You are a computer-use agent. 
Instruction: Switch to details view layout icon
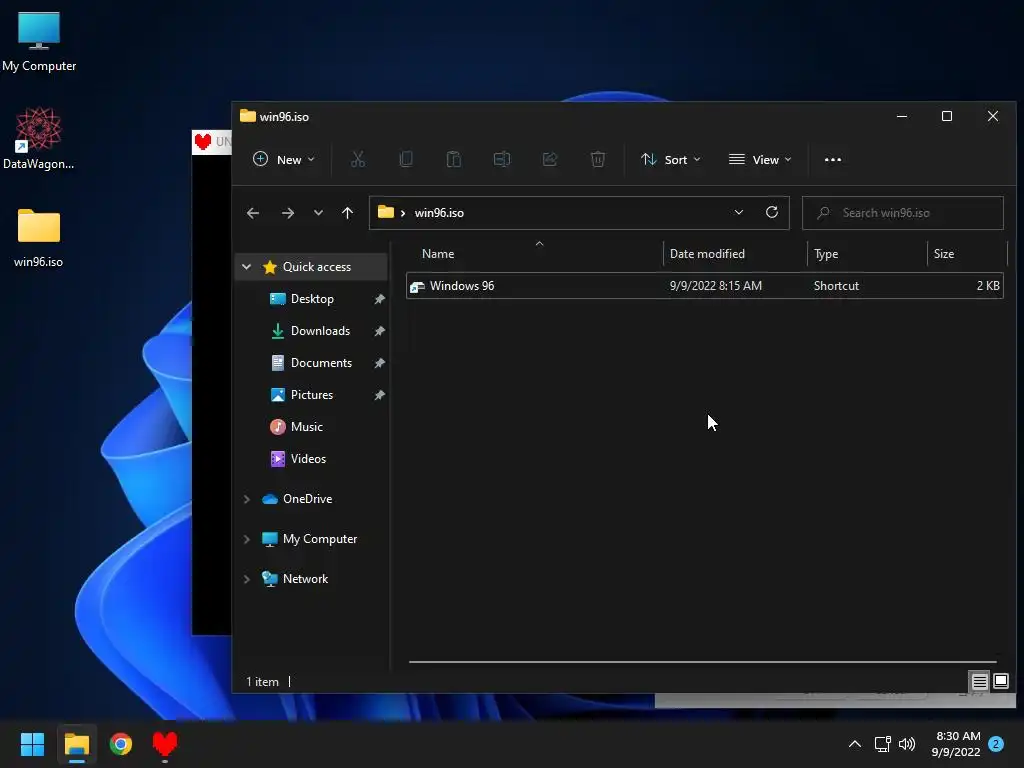point(980,682)
